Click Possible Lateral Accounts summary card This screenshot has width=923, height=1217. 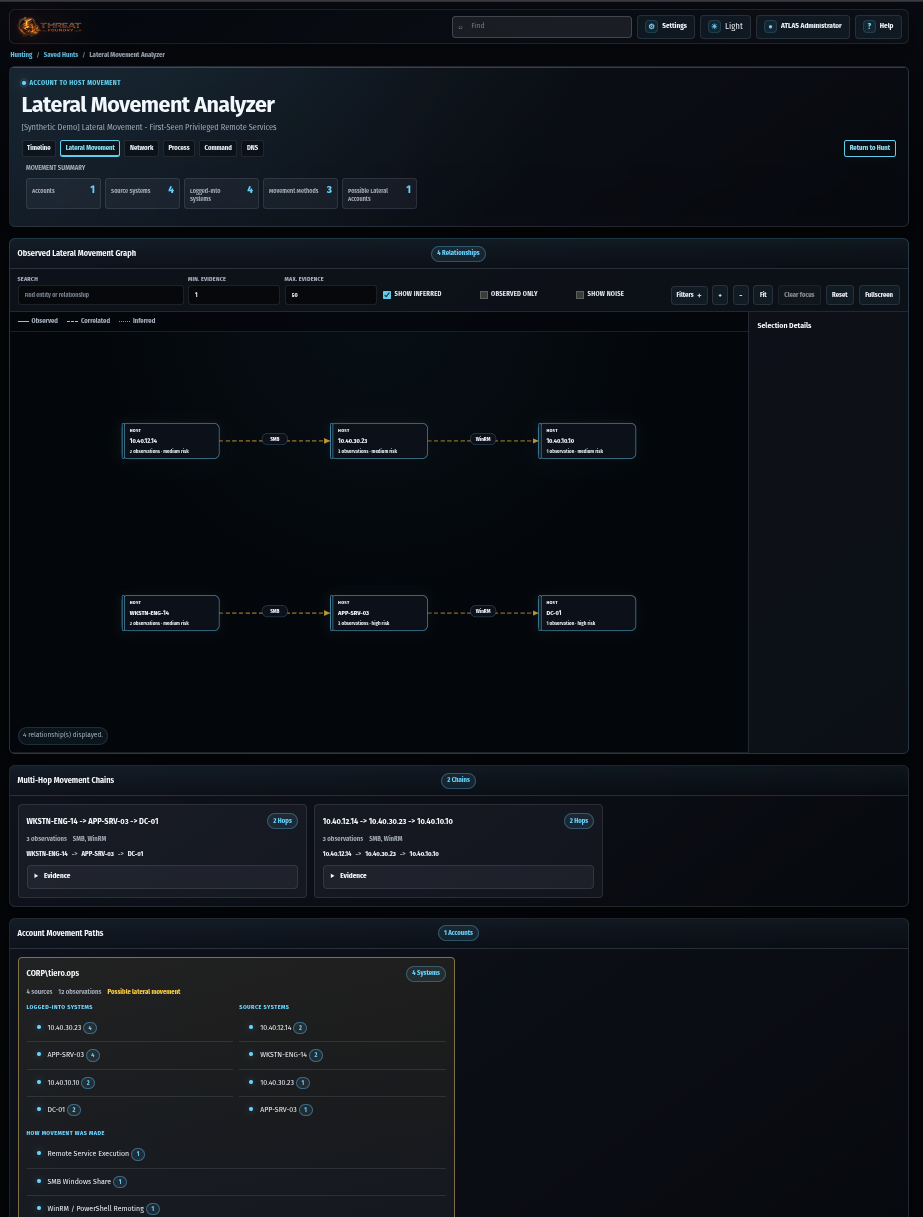(379, 193)
